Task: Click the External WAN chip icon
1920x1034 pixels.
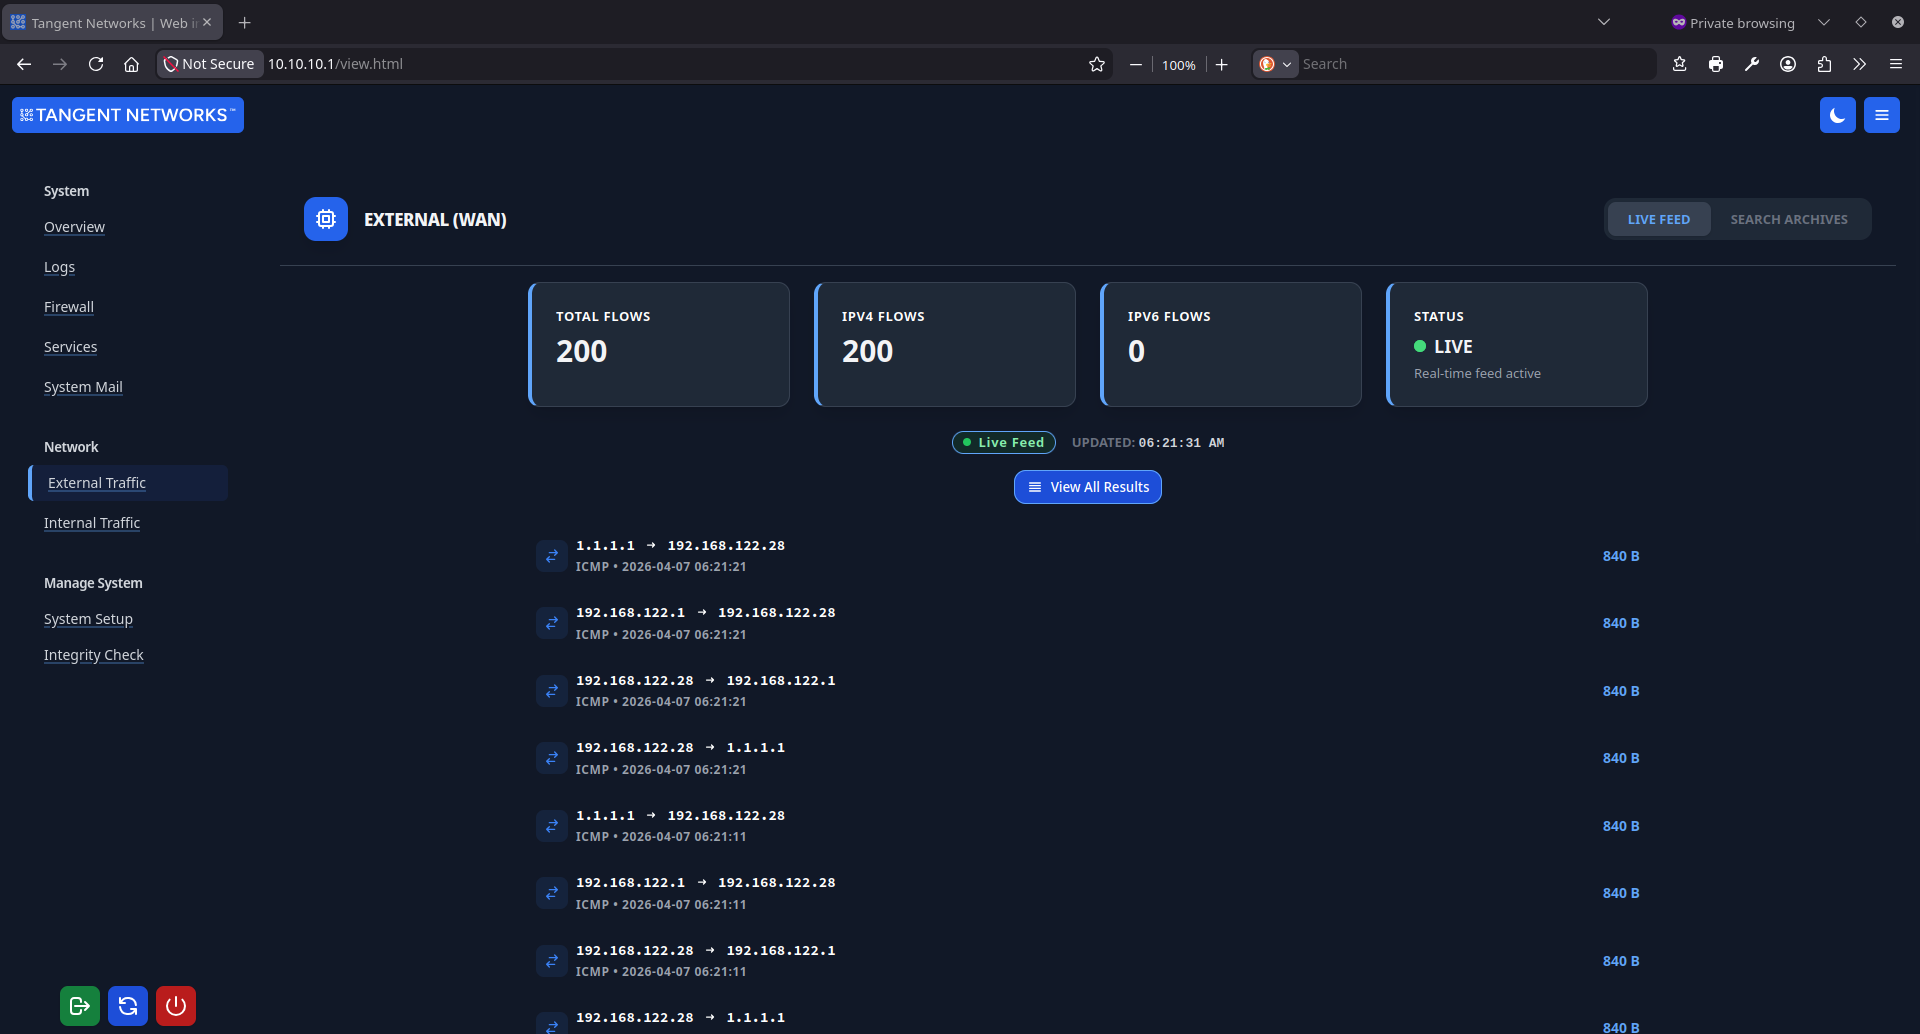Action: (326, 219)
